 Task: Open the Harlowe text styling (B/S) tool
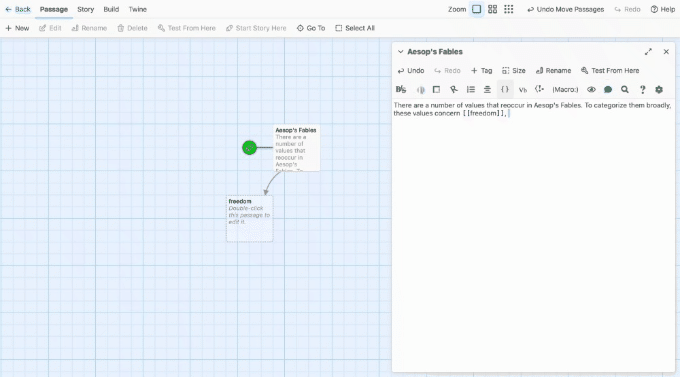point(401,89)
